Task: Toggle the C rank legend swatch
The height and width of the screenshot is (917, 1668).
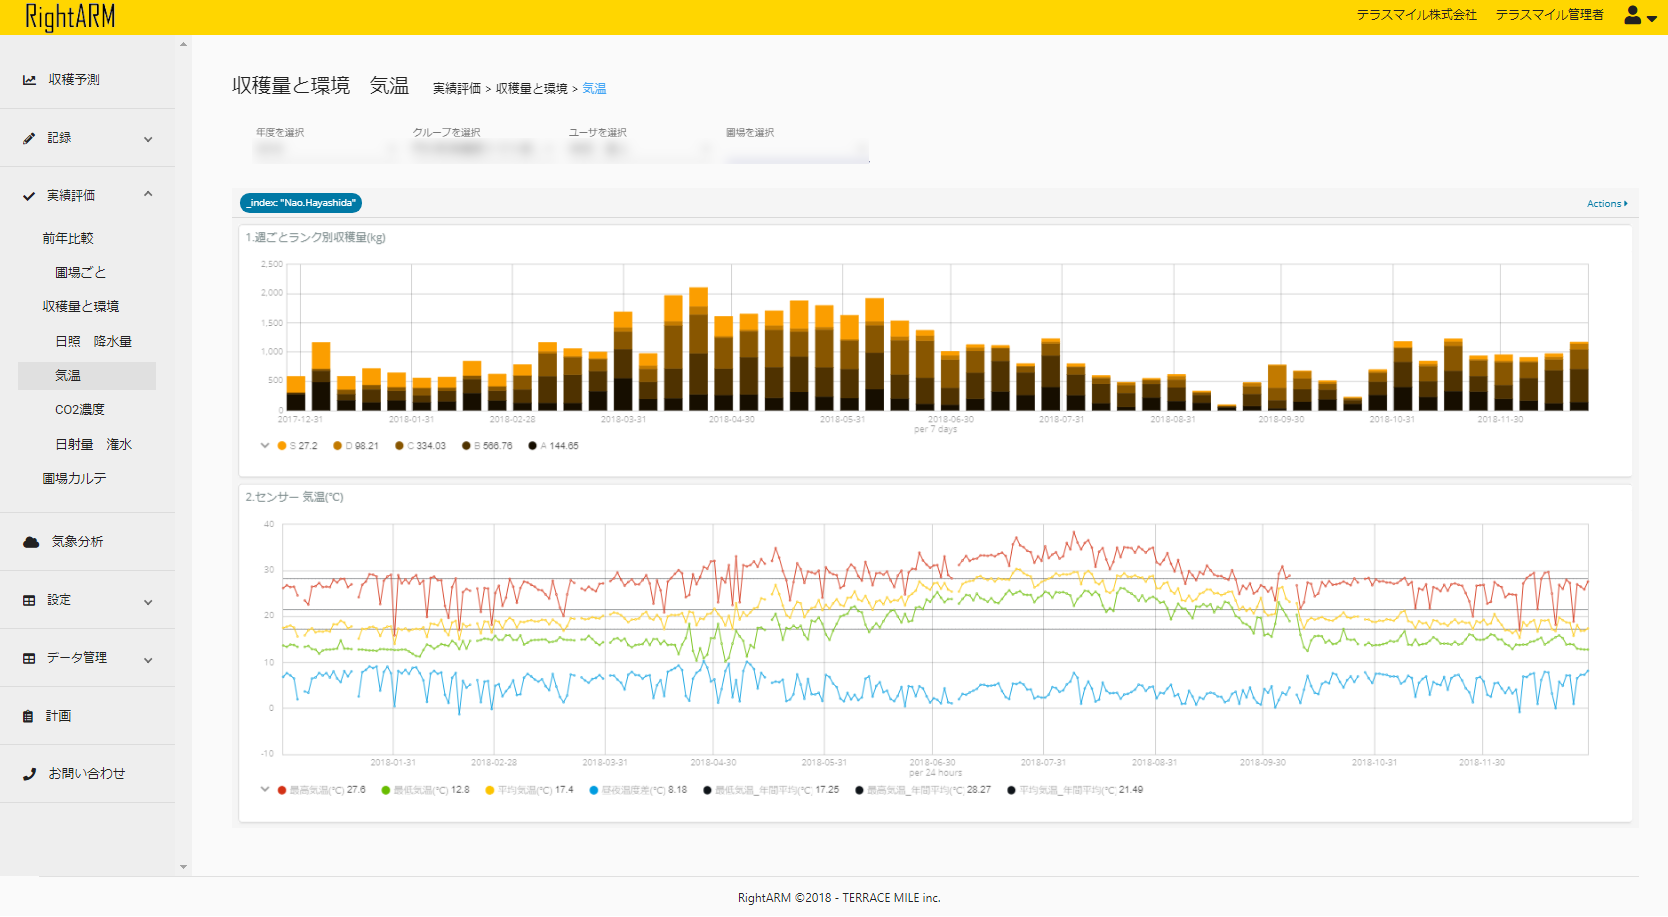Action: 400,446
